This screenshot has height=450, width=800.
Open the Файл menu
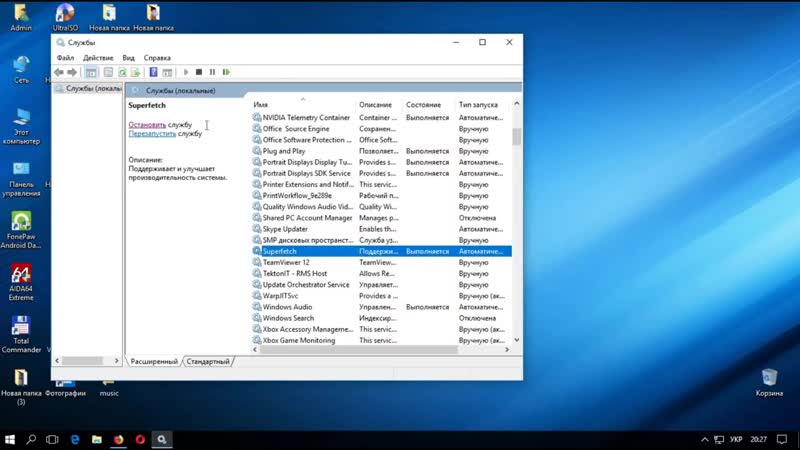65,58
